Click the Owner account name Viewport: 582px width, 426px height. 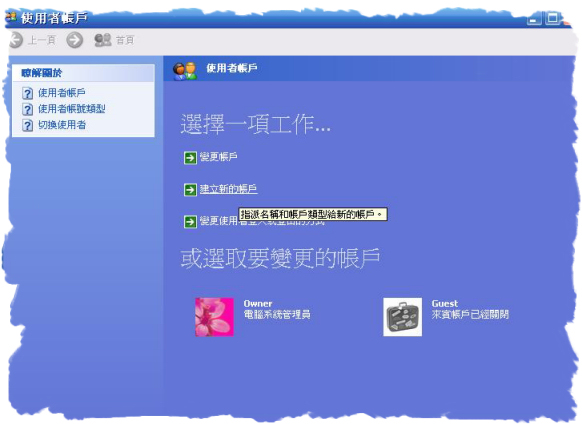pos(258,304)
